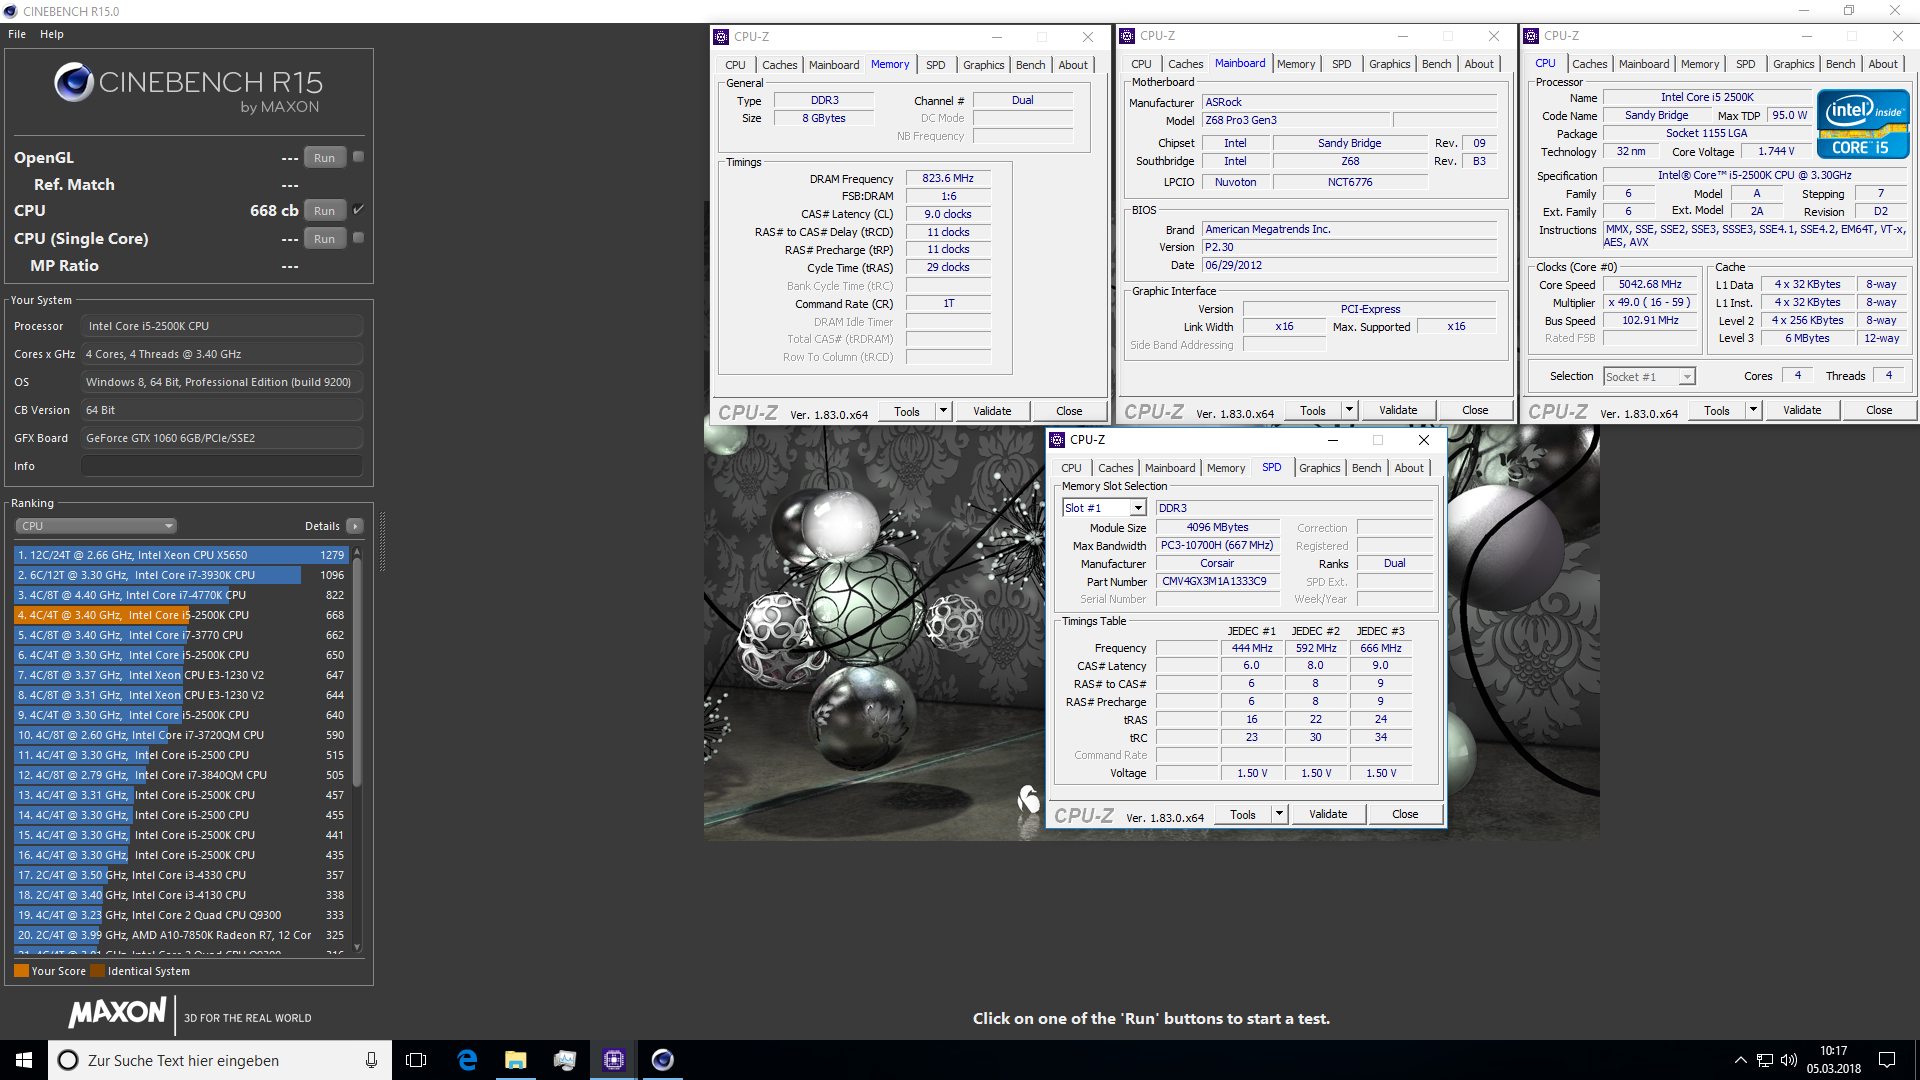This screenshot has height=1080, width=1920.
Task: Switch to Mainboard tab in SPD window
Action: pyautogui.click(x=1169, y=468)
